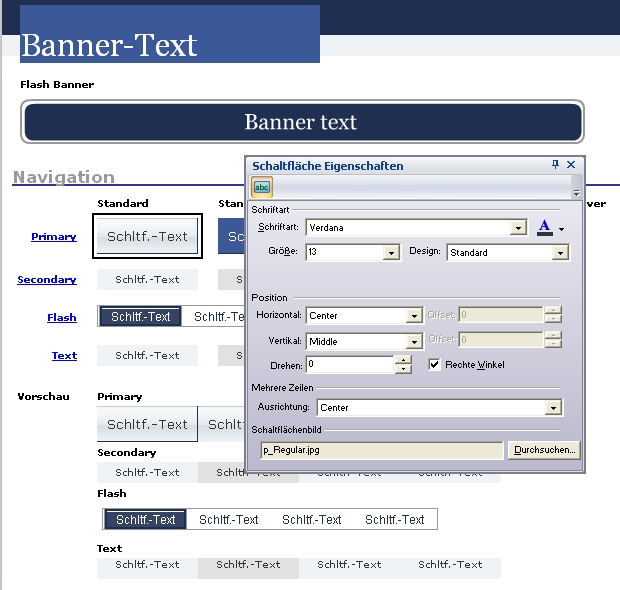Viewport: 620px width, 590px height.
Task: Toggle the Rechte Winkel checkbox
Action: pos(434,365)
